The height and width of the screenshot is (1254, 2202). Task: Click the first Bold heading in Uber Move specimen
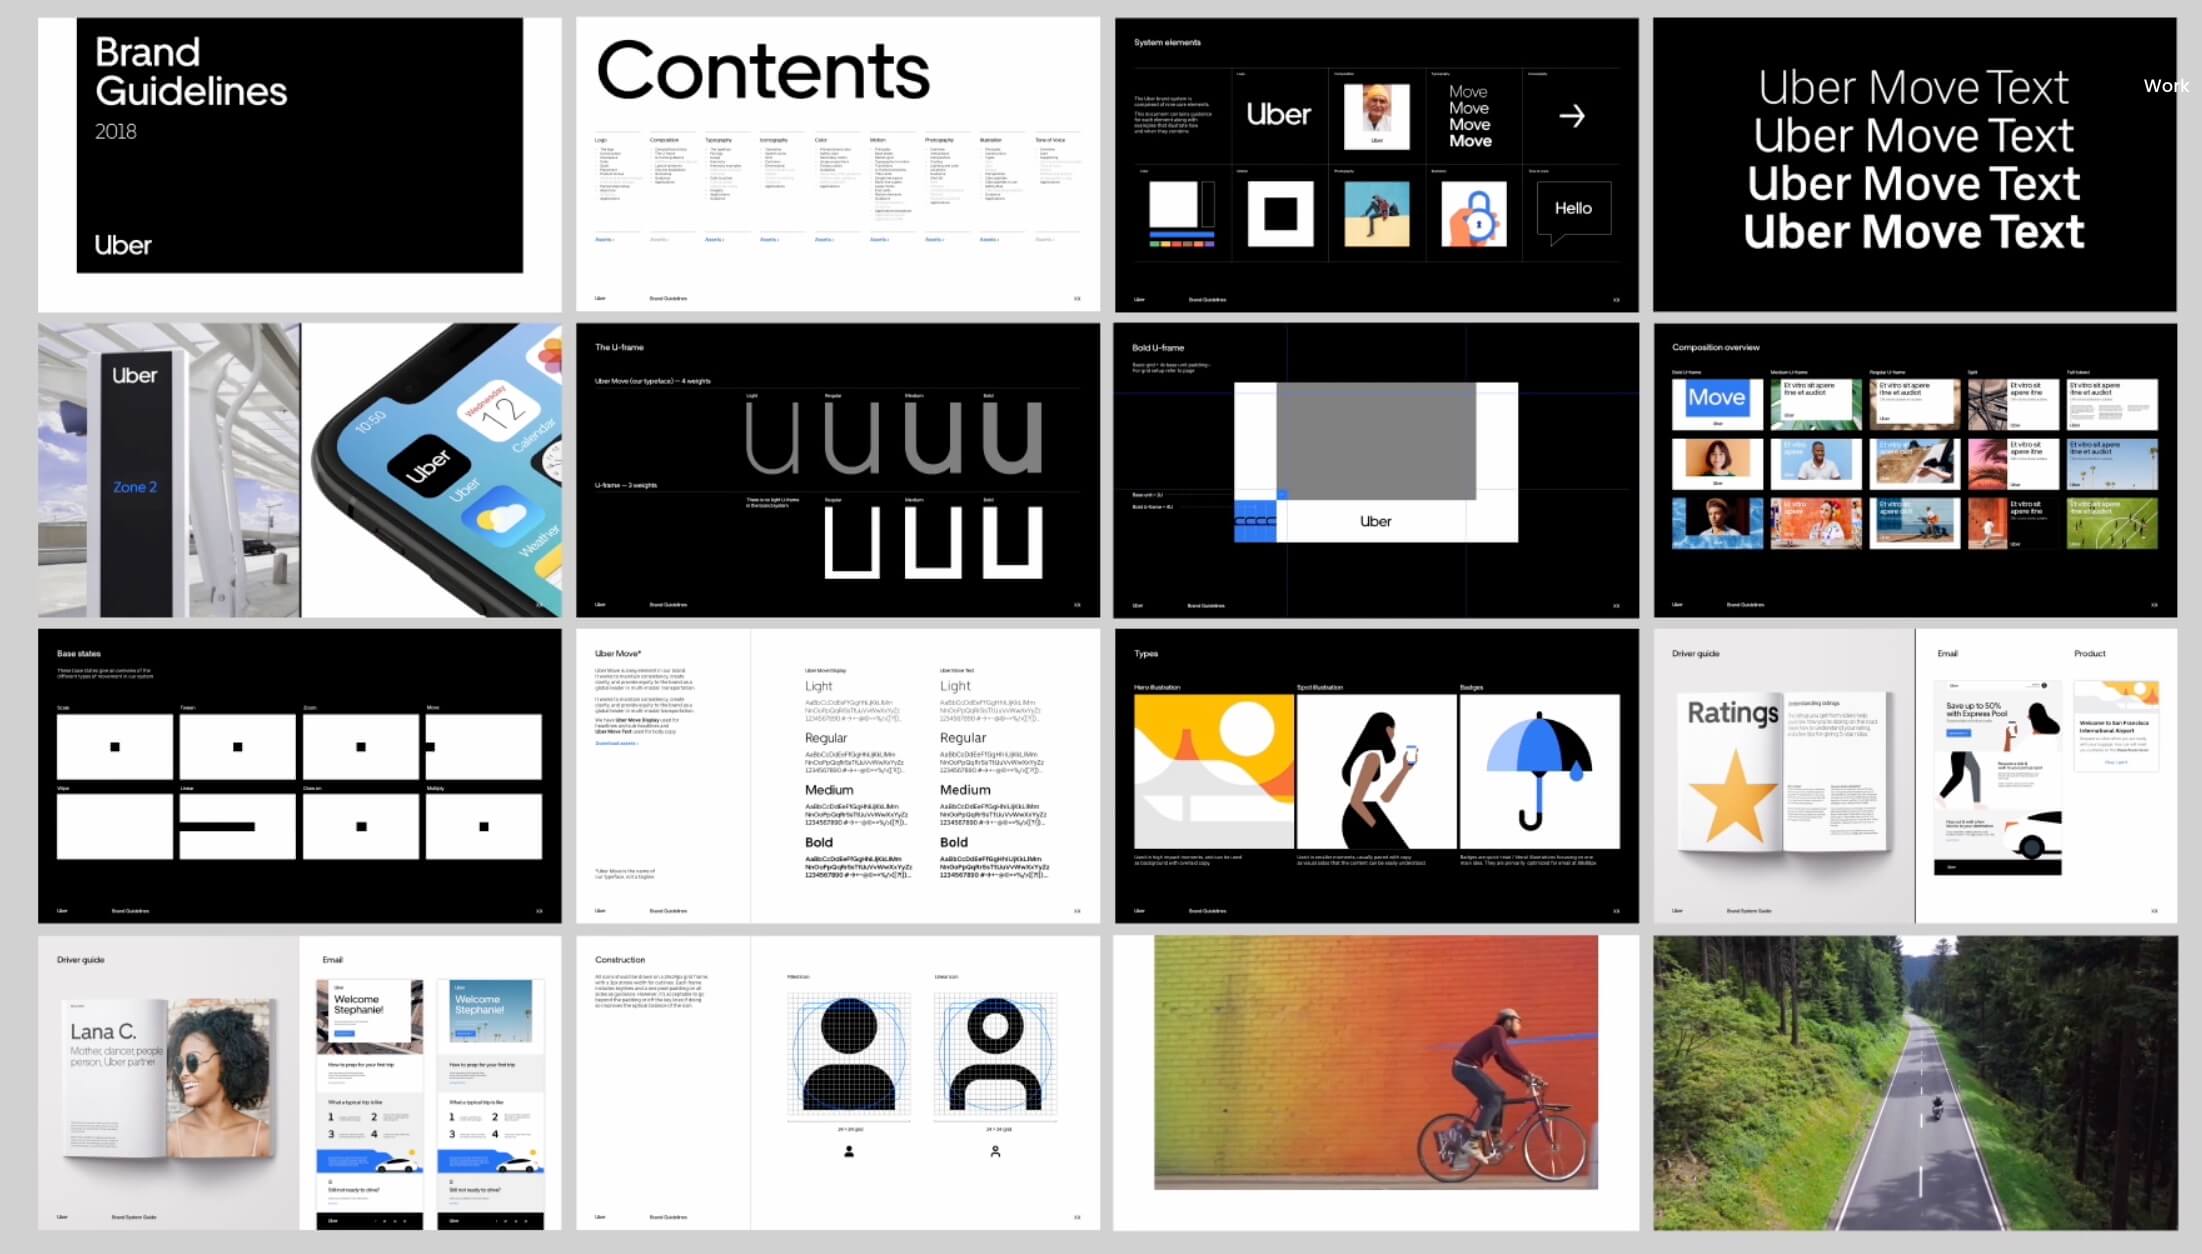819,842
